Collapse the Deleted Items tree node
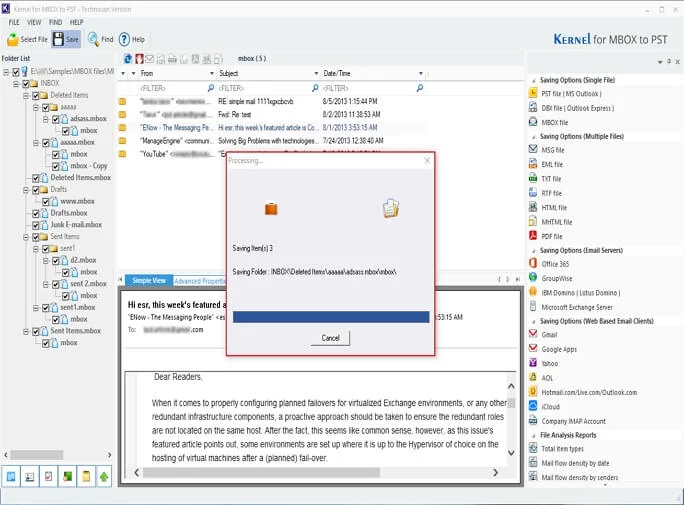Screen dimensions: 684x505 click(x=26, y=95)
